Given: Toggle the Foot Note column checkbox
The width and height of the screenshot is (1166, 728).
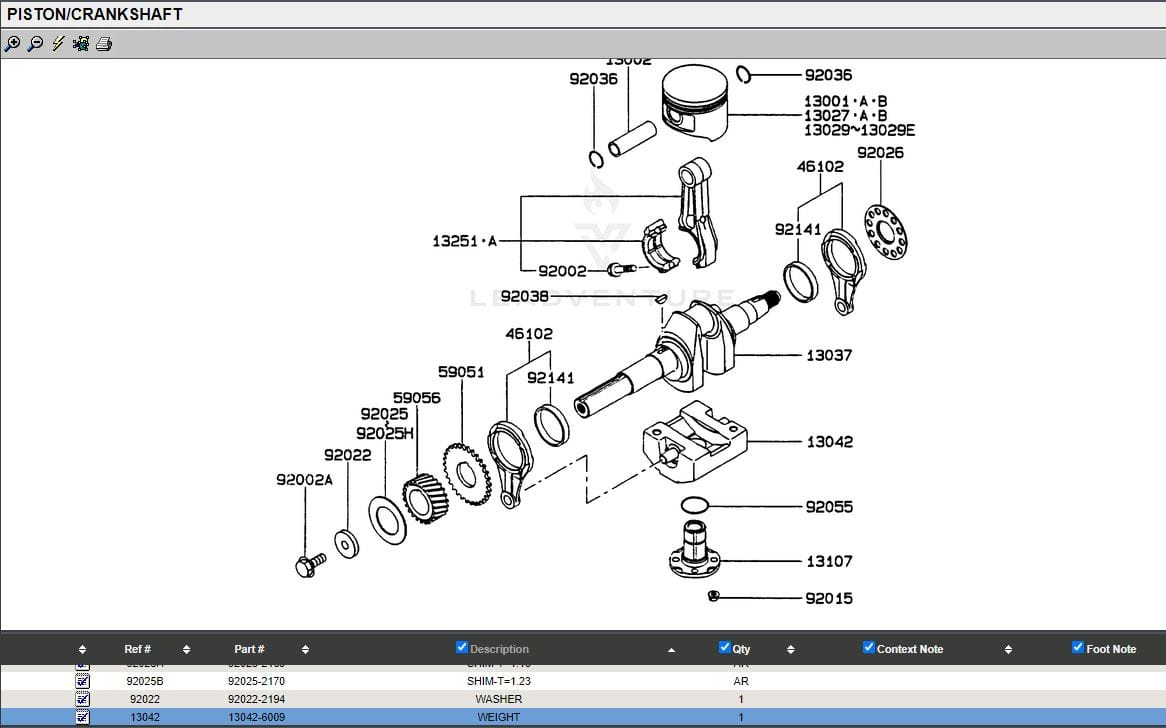Looking at the screenshot, I should click(1078, 648).
